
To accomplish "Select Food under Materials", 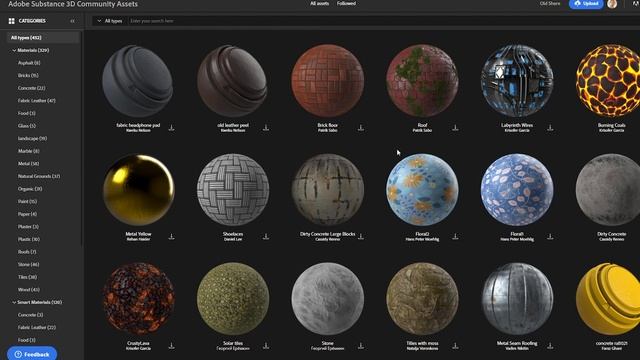I will (x=27, y=113).
